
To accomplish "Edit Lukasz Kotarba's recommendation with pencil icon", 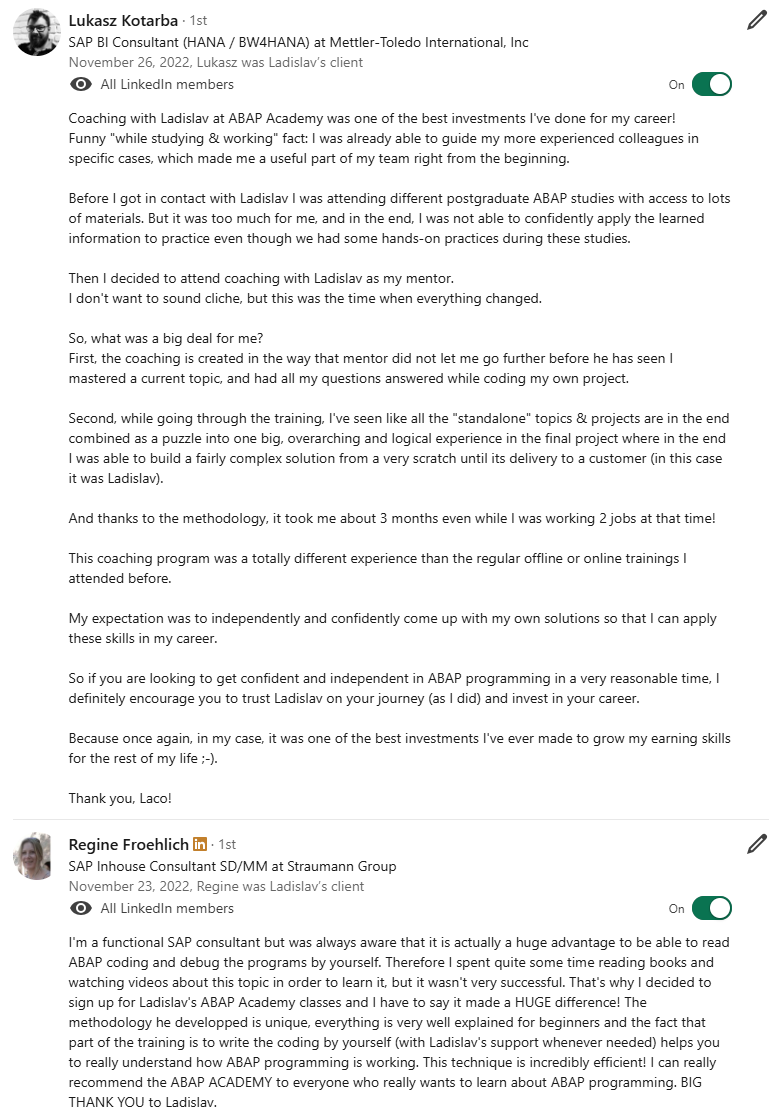I will (757, 20).
